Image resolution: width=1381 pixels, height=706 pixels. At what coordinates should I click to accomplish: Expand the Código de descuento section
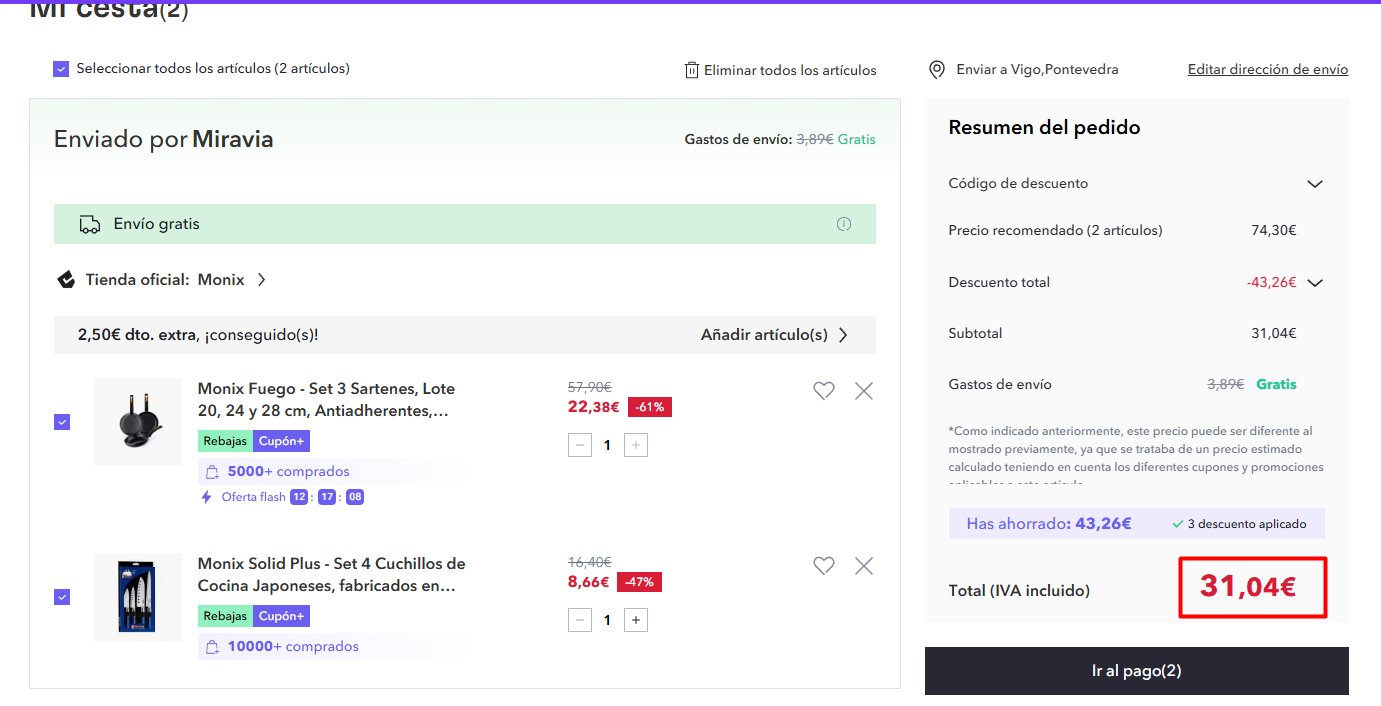coord(1315,184)
